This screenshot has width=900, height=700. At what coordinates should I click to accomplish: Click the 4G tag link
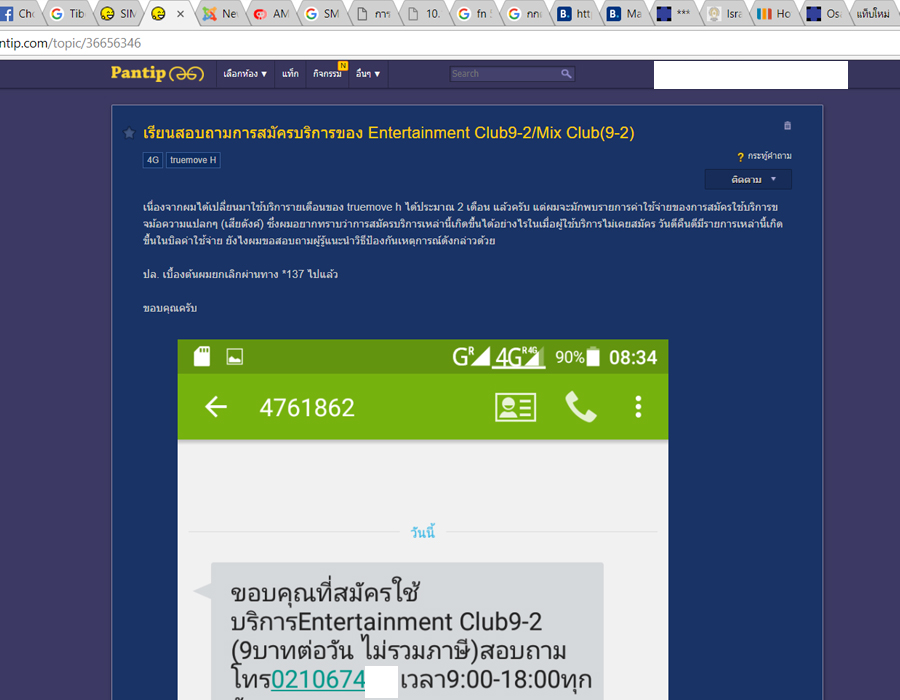pos(153,160)
